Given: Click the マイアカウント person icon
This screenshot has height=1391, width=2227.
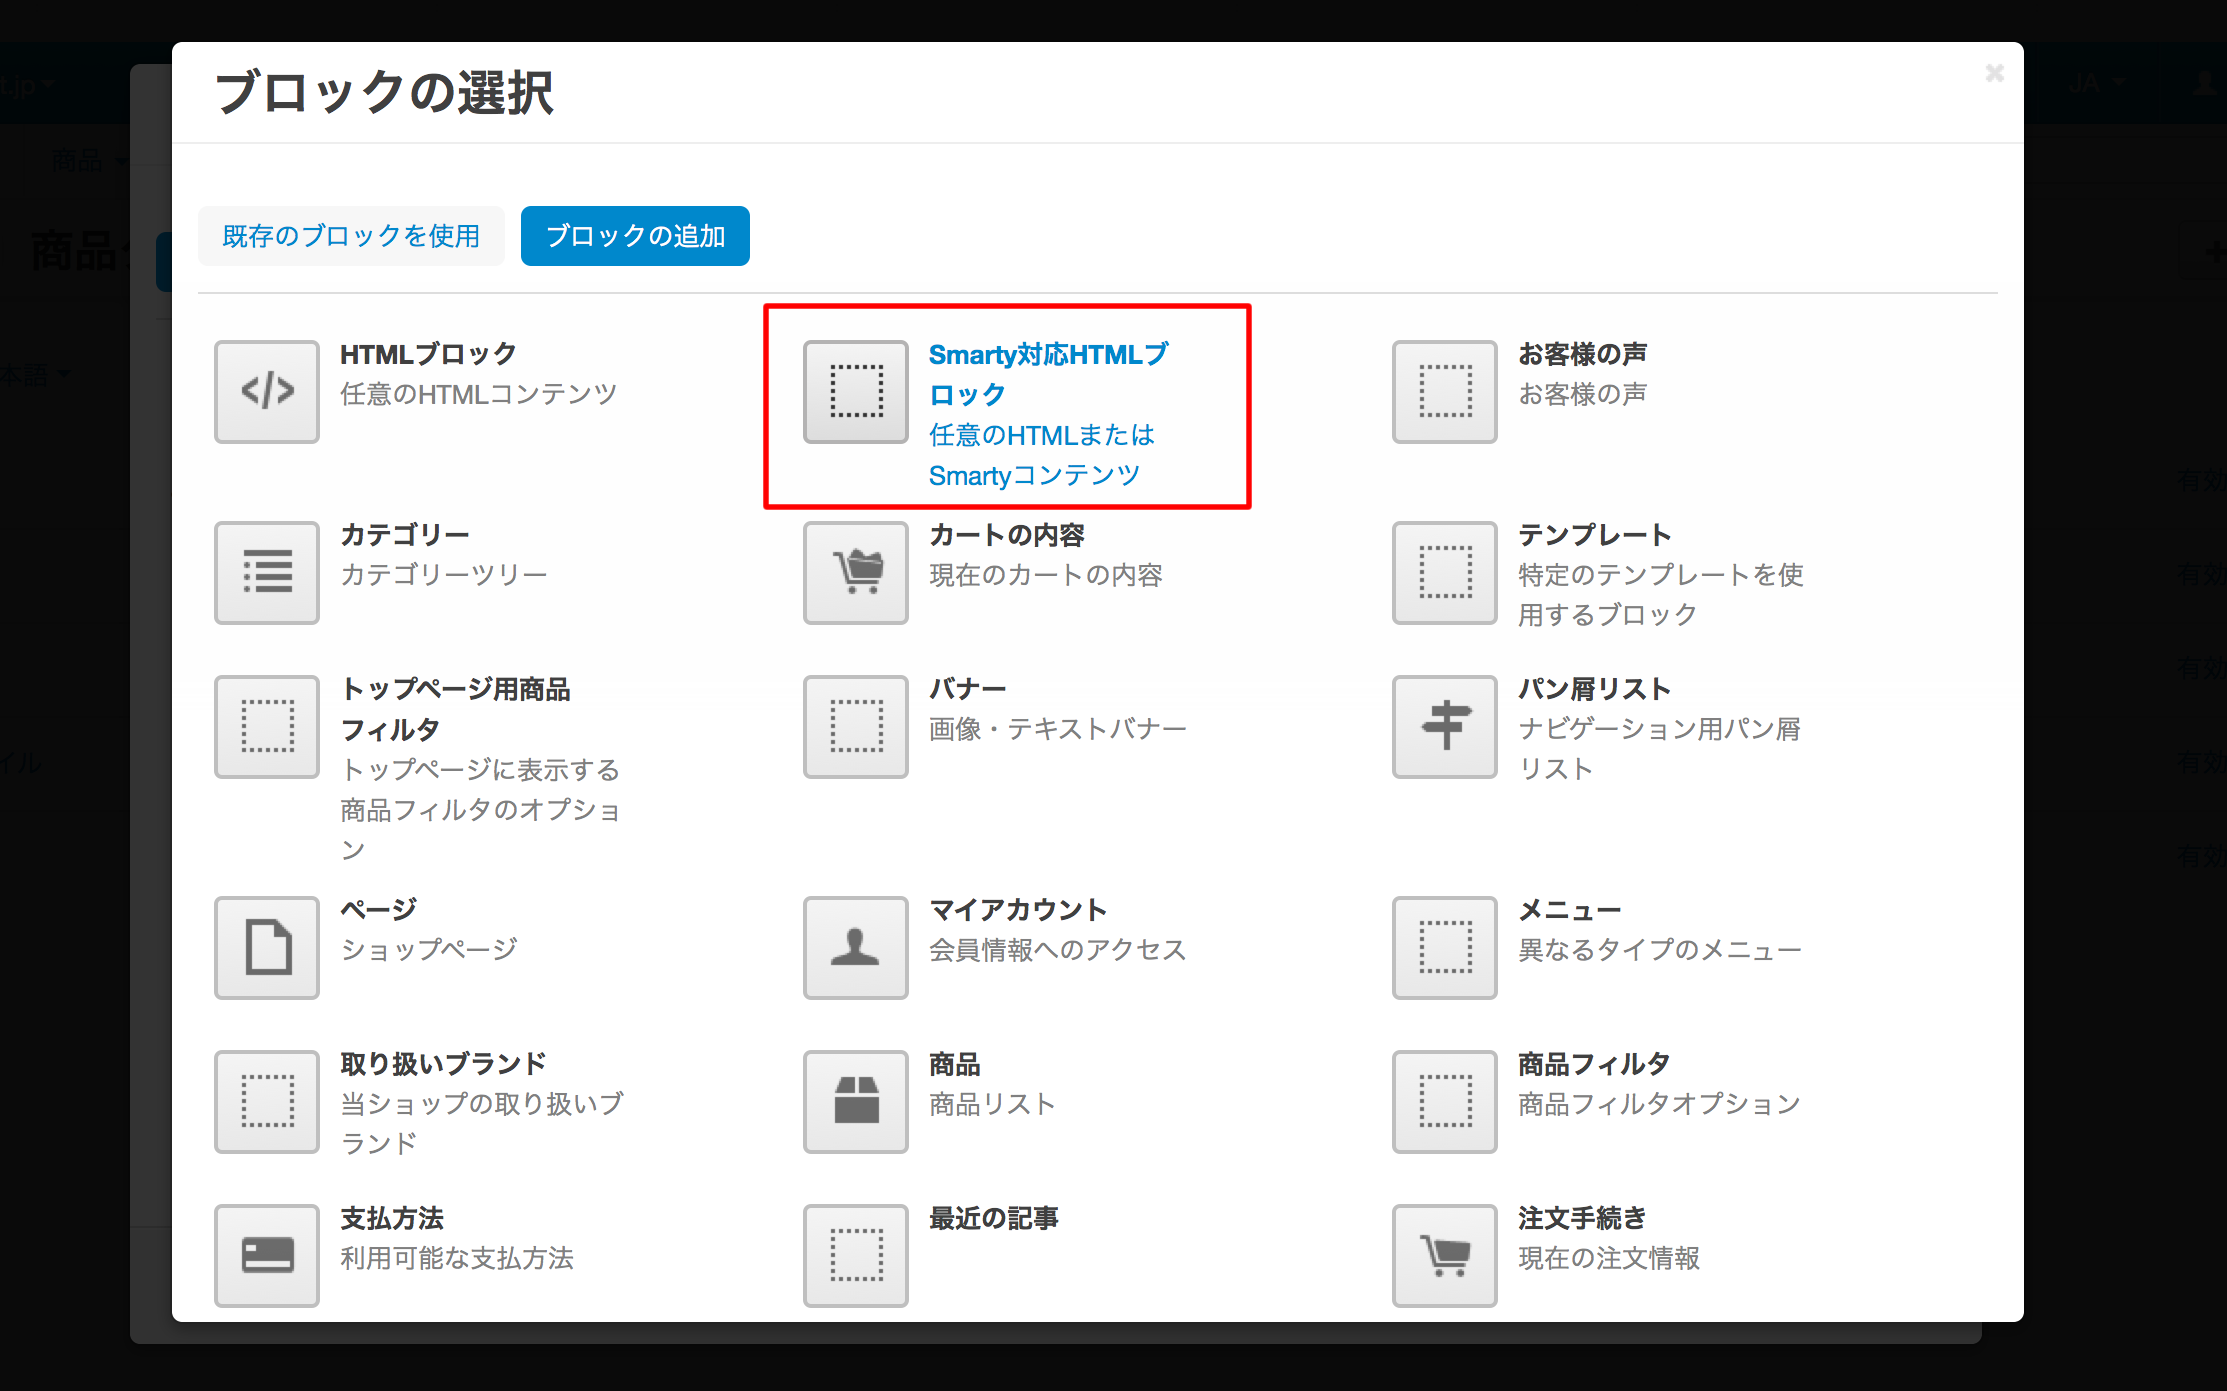Looking at the screenshot, I should [x=856, y=947].
